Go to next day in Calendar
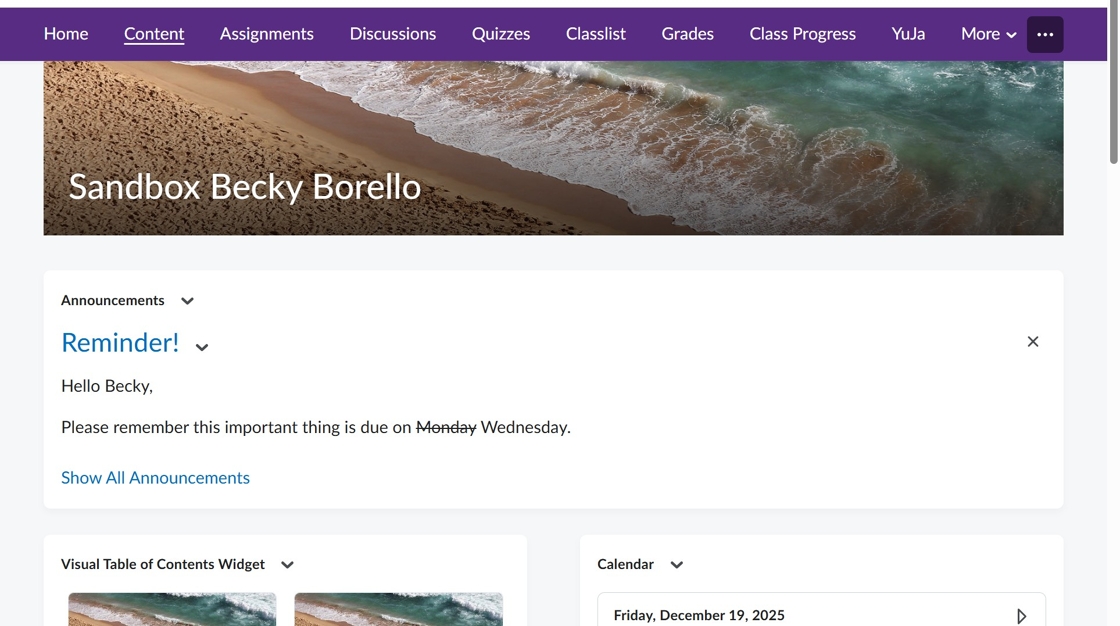The width and height of the screenshot is (1120, 626). (1021, 616)
